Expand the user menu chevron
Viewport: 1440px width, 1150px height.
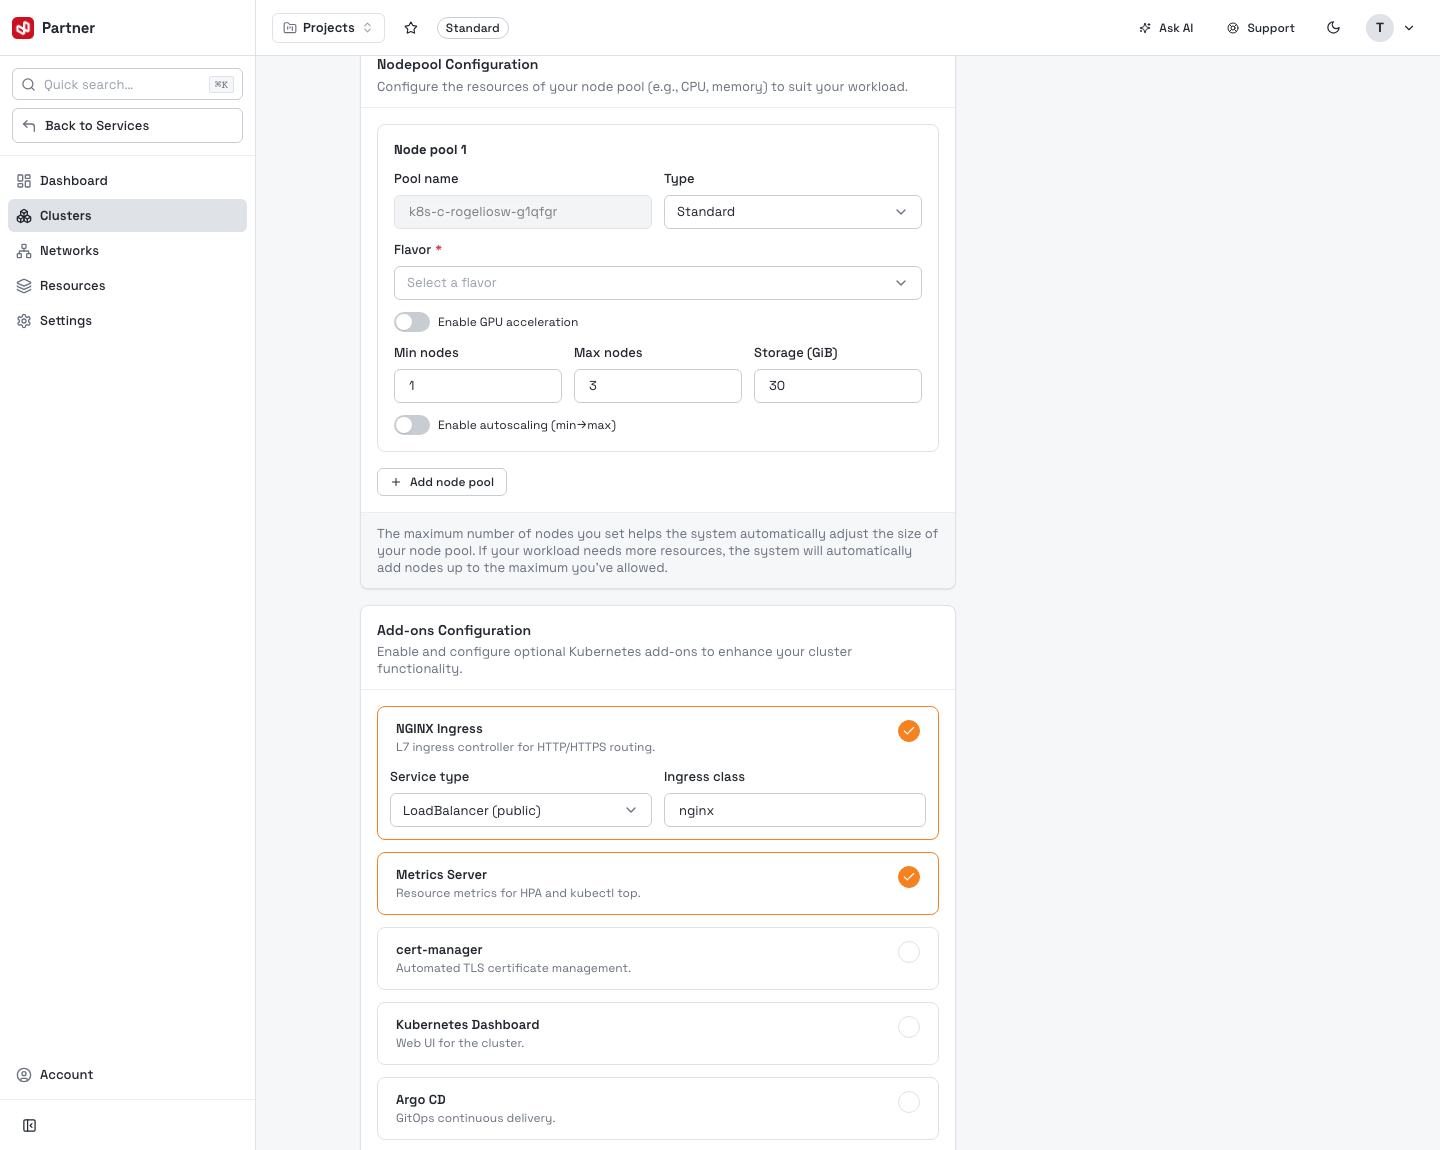[1409, 28]
